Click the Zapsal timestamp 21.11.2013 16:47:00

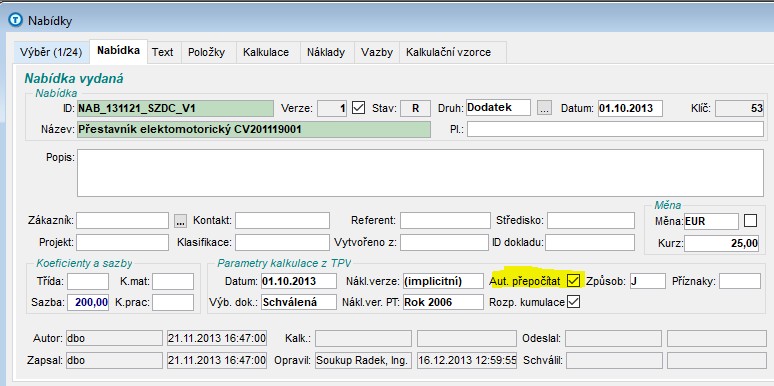(x=217, y=360)
